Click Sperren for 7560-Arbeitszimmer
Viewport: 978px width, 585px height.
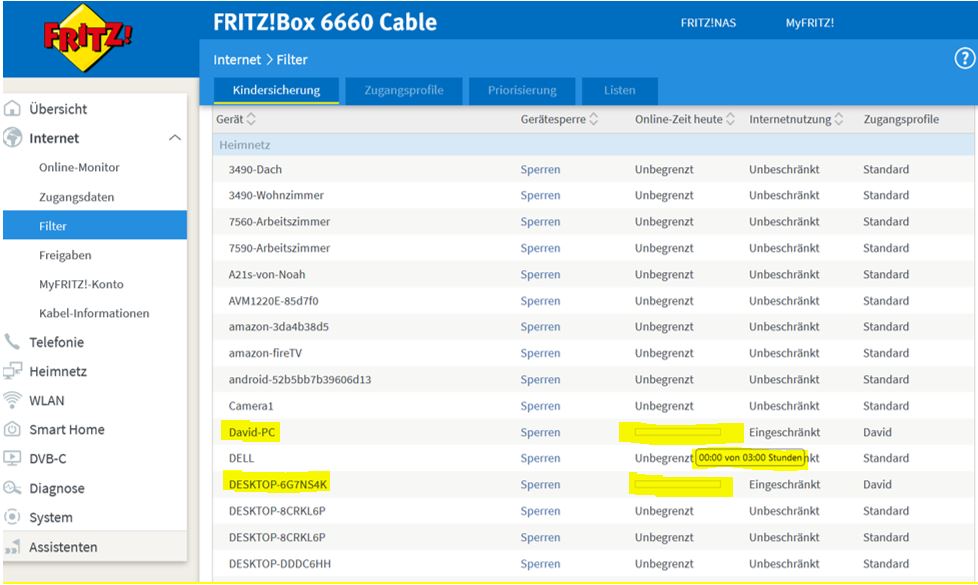540,222
